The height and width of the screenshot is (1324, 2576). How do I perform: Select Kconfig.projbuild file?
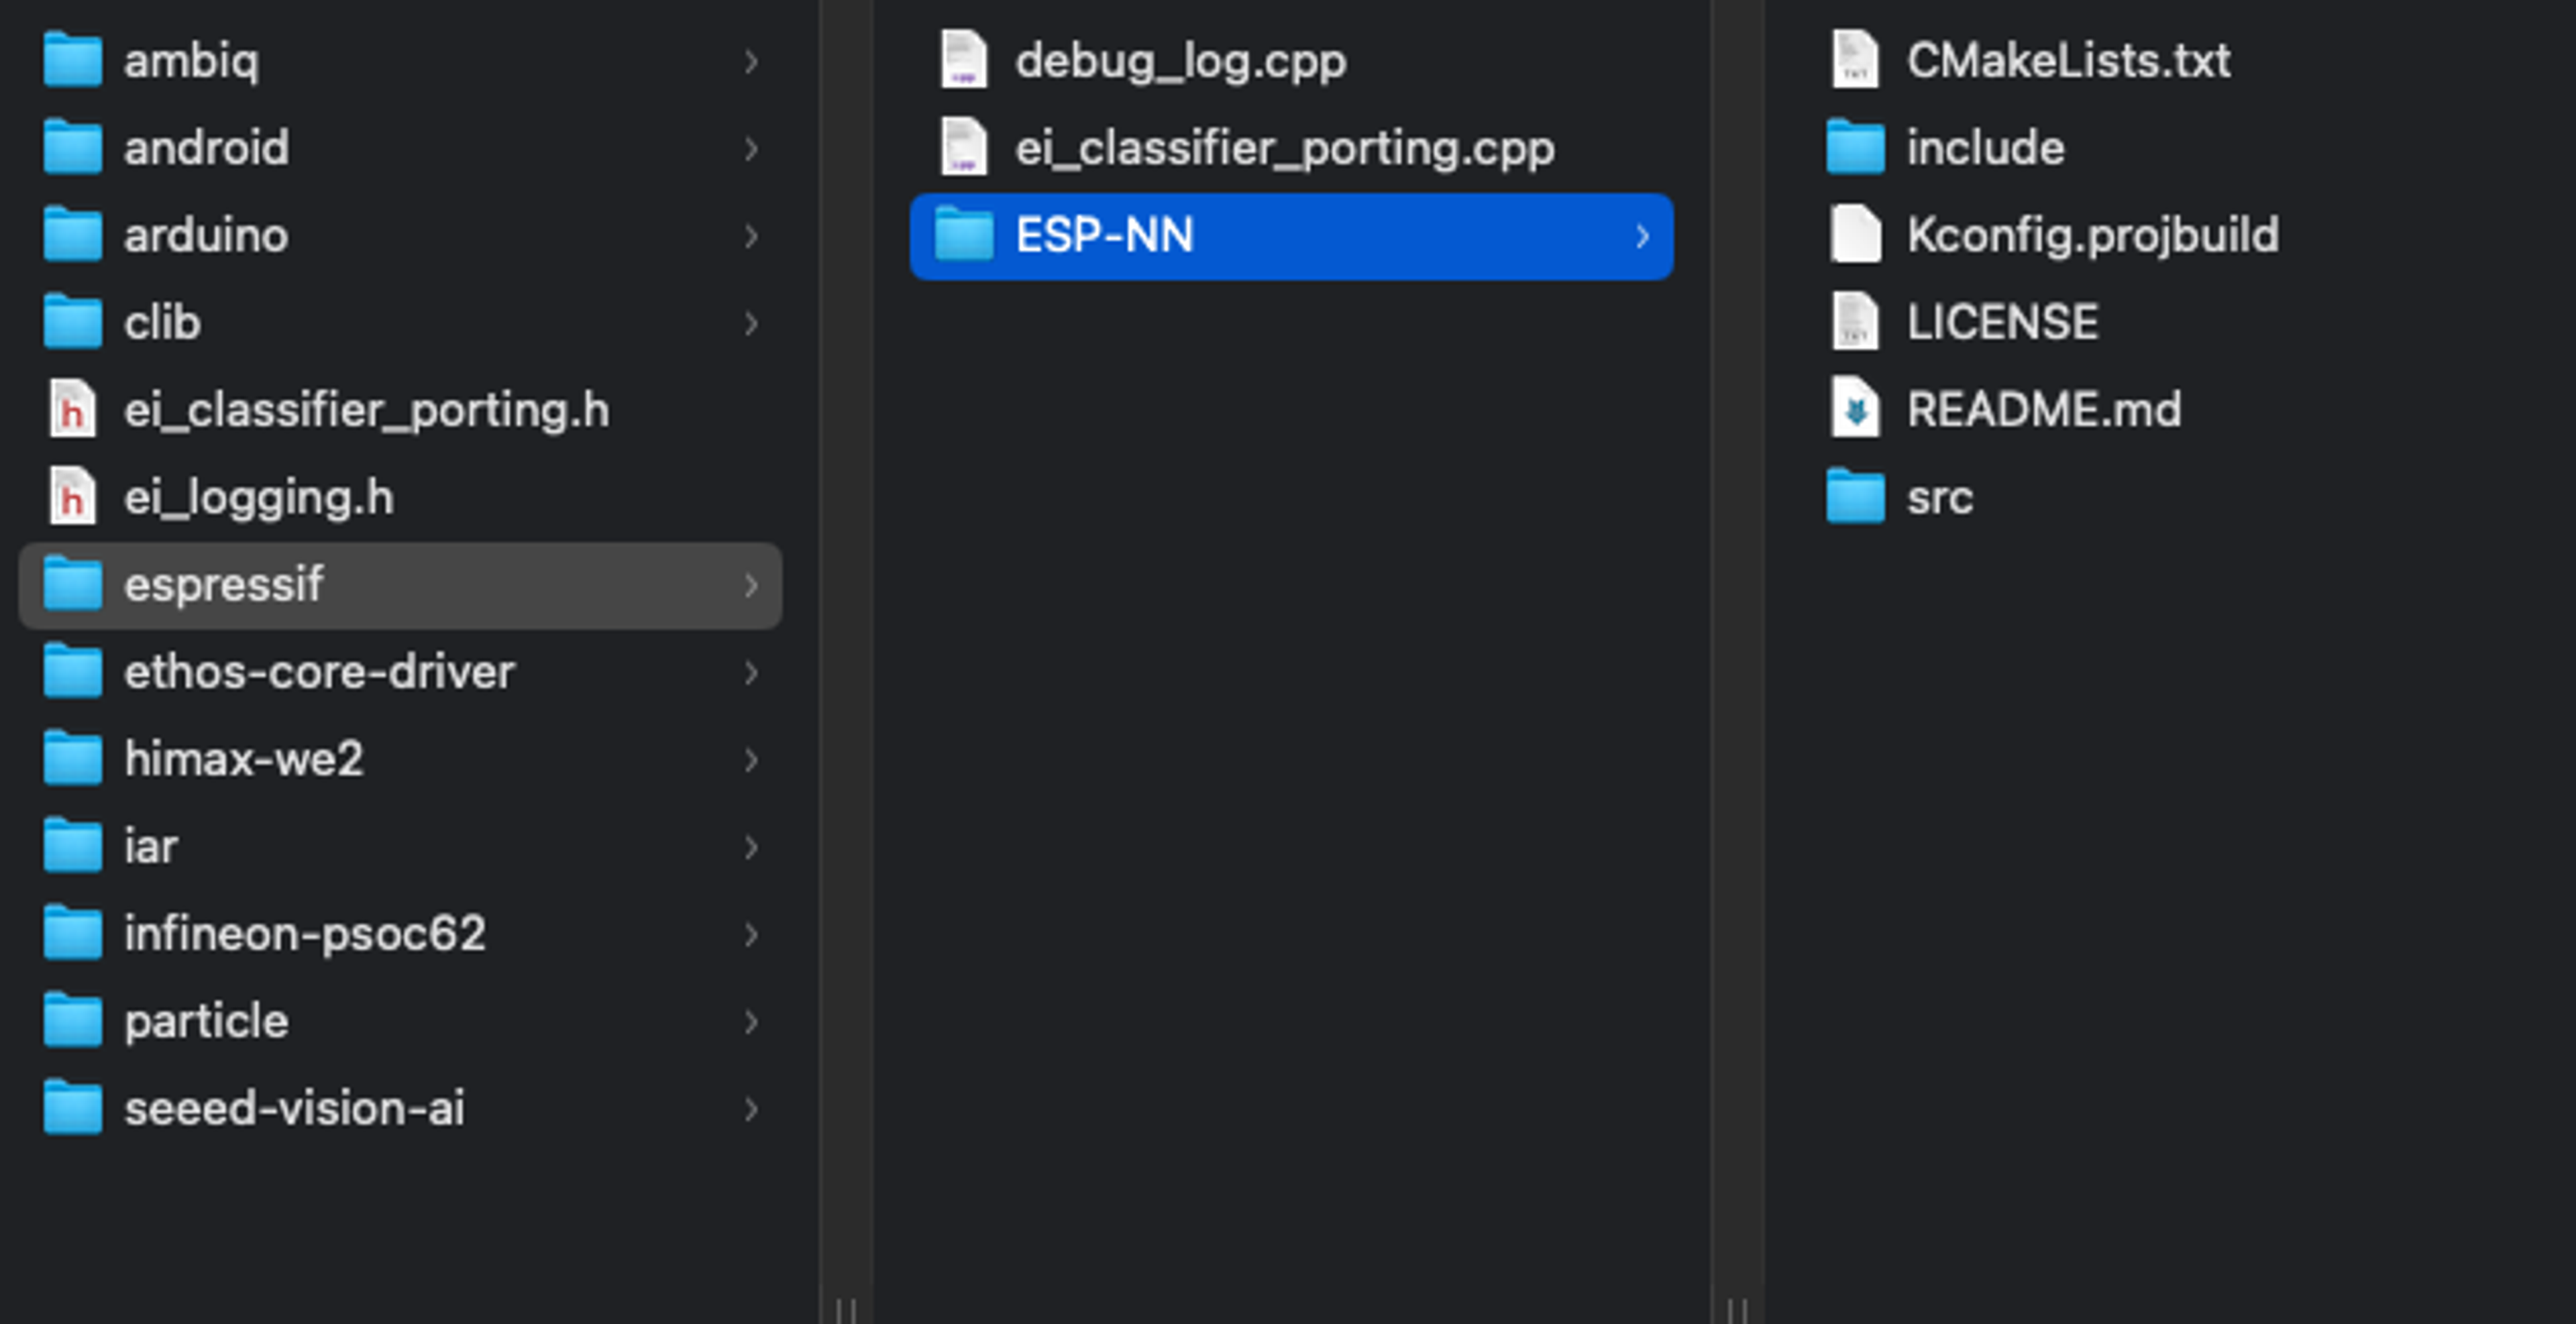tap(2092, 236)
